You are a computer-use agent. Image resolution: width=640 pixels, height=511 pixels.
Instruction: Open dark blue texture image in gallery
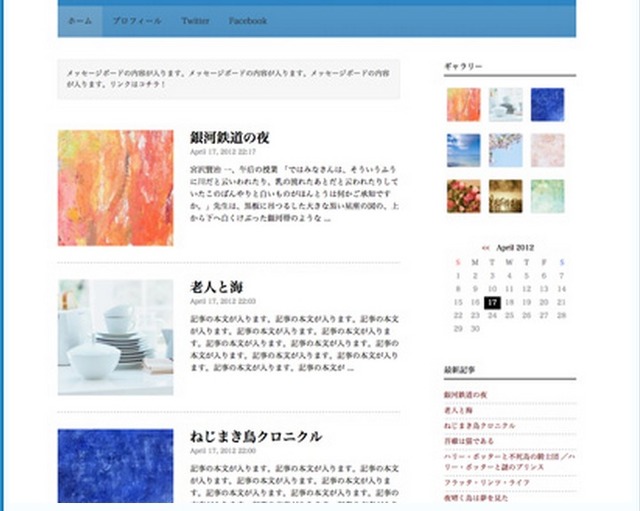coord(548,104)
